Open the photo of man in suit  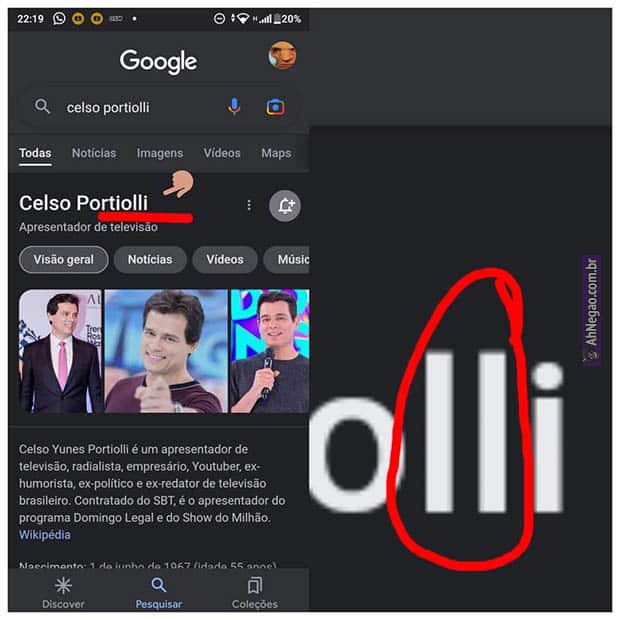click(60, 351)
